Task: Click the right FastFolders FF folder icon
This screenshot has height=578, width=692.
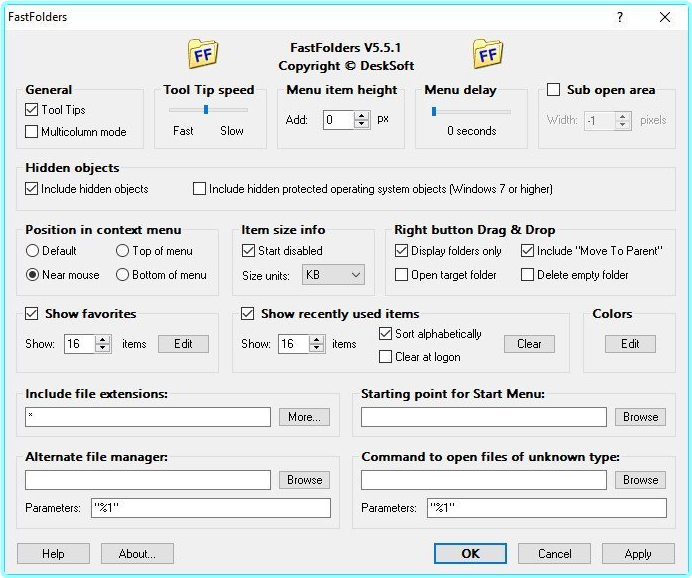Action: pyautogui.click(x=487, y=54)
